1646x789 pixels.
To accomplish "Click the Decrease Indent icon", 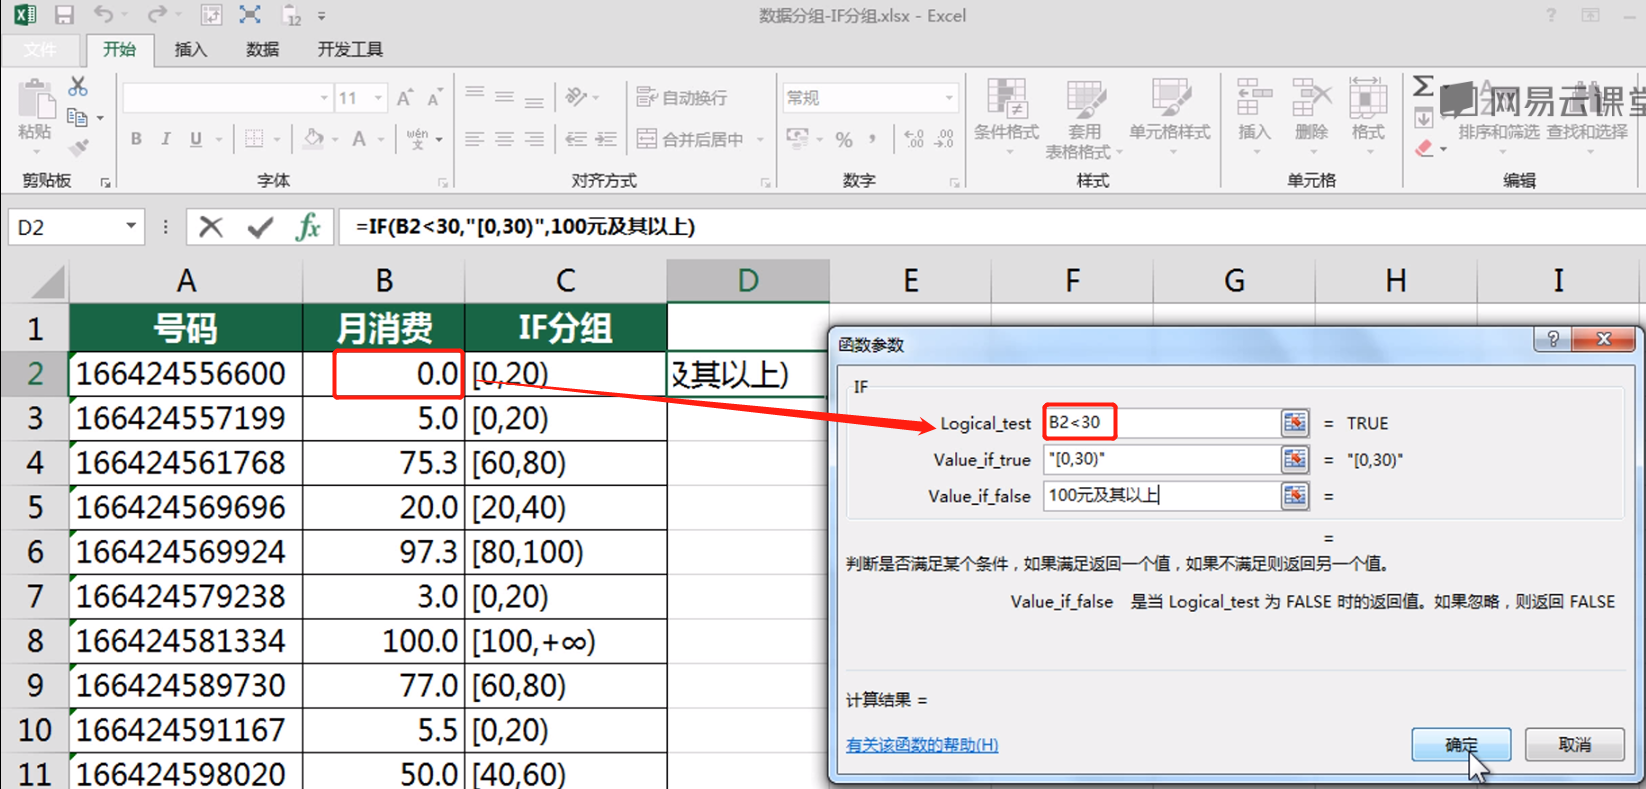I will pyautogui.click(x=576, y=139).
